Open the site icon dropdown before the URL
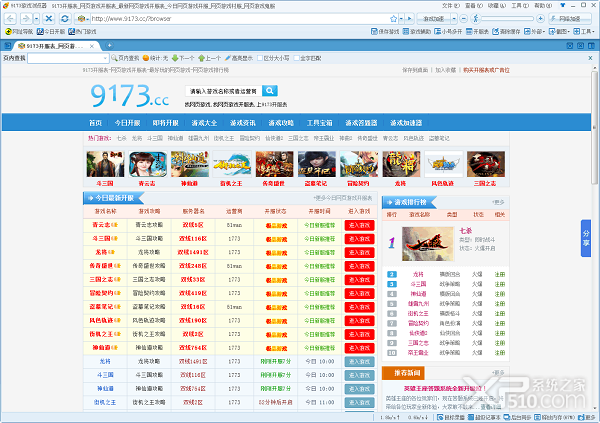 [88, 18]
